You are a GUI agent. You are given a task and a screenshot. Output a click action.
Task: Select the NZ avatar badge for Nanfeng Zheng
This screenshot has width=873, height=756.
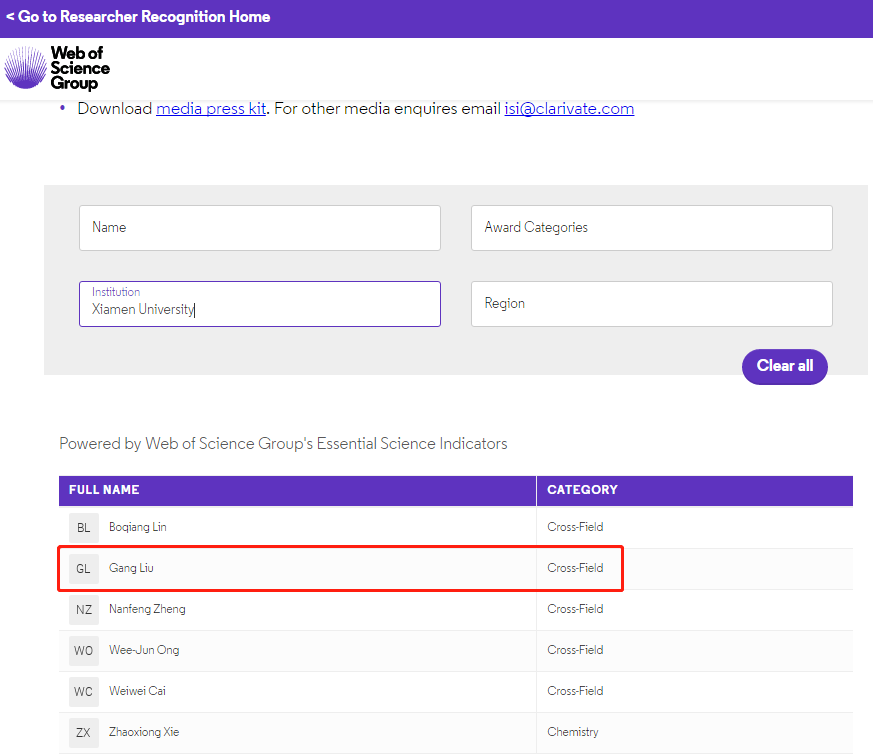(84, 609)
